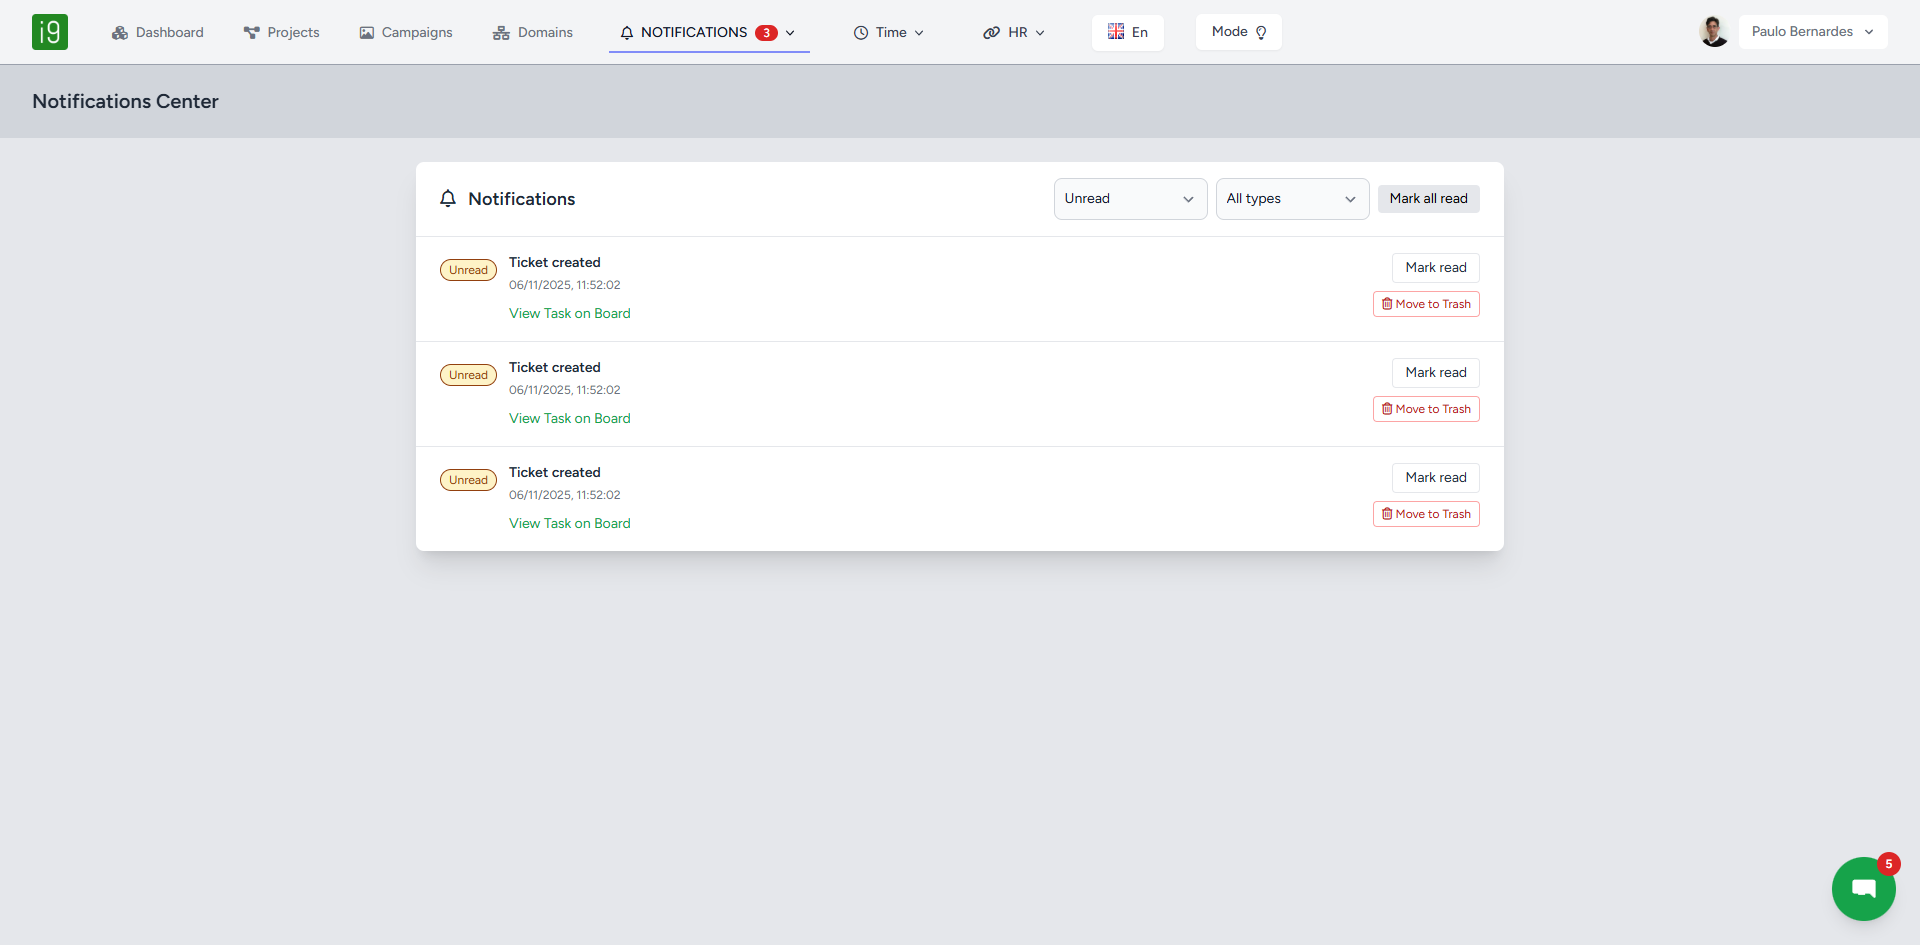1920x945 pixels.
Task: Open the Unread status filter dropdown
Action: click(x=1130, y=199)
